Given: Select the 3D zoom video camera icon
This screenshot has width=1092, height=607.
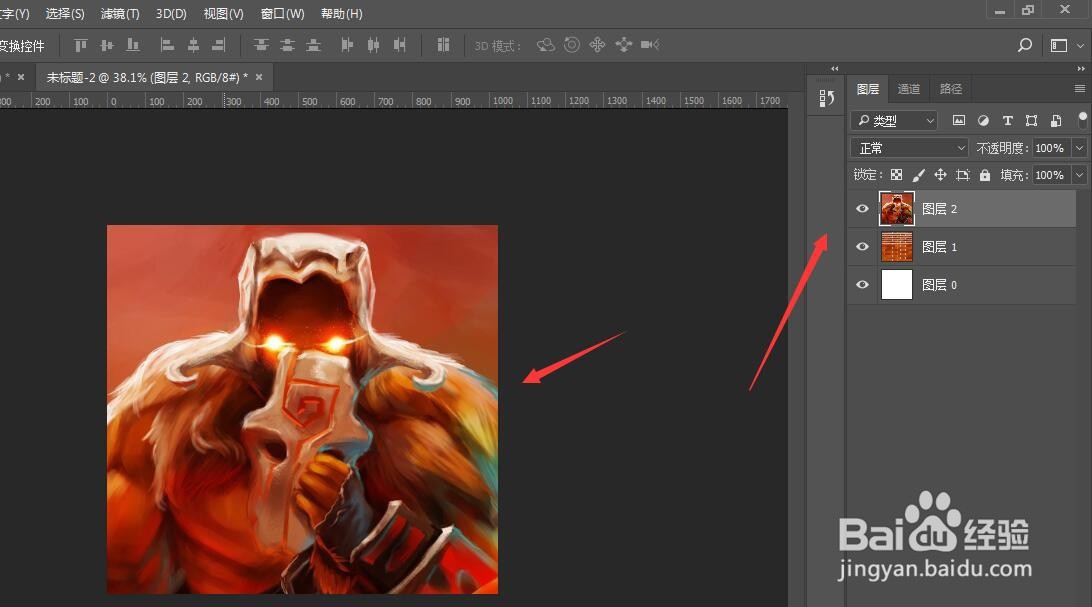Looking at the screenshot, I should pos(650,45).
